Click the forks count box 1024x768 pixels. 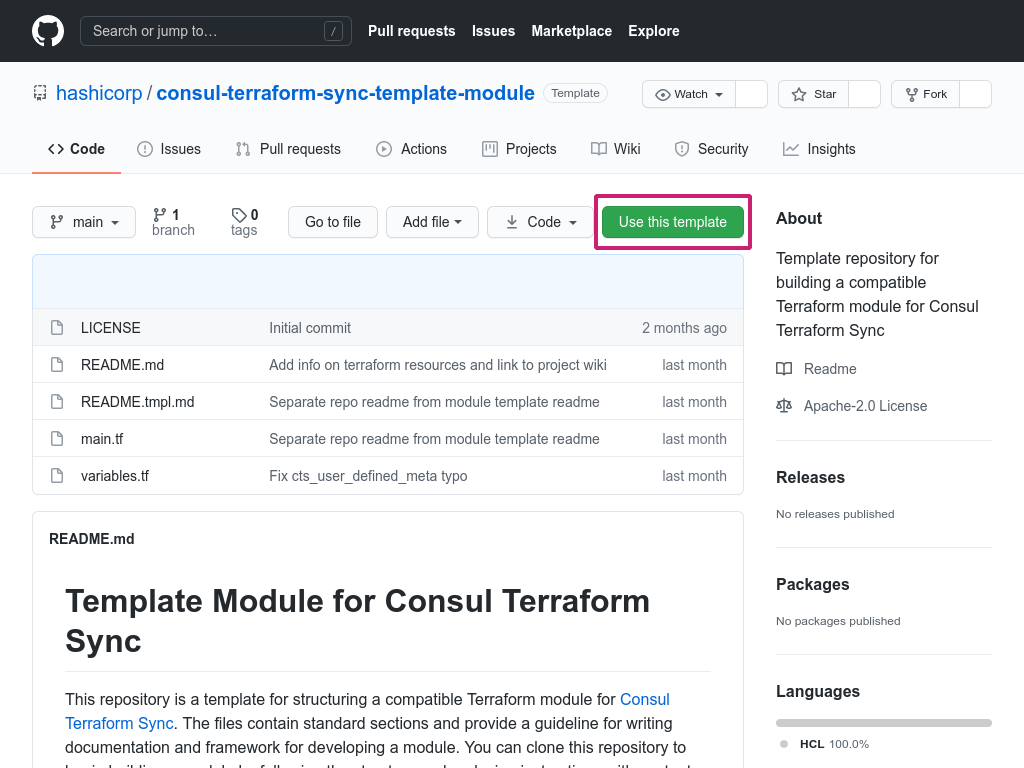976,94
